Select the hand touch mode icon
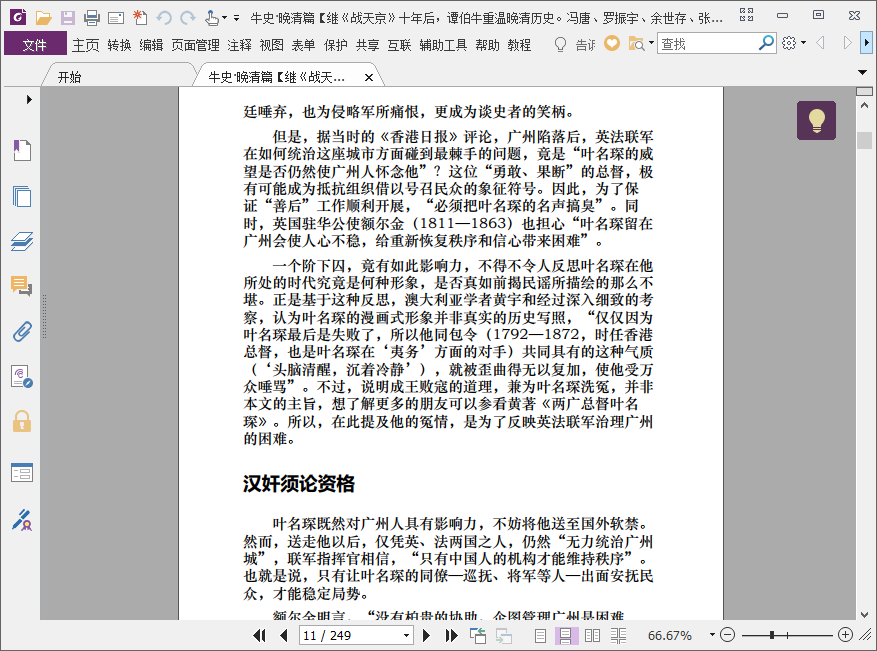877x651 pixels. [x=212, y=18]
